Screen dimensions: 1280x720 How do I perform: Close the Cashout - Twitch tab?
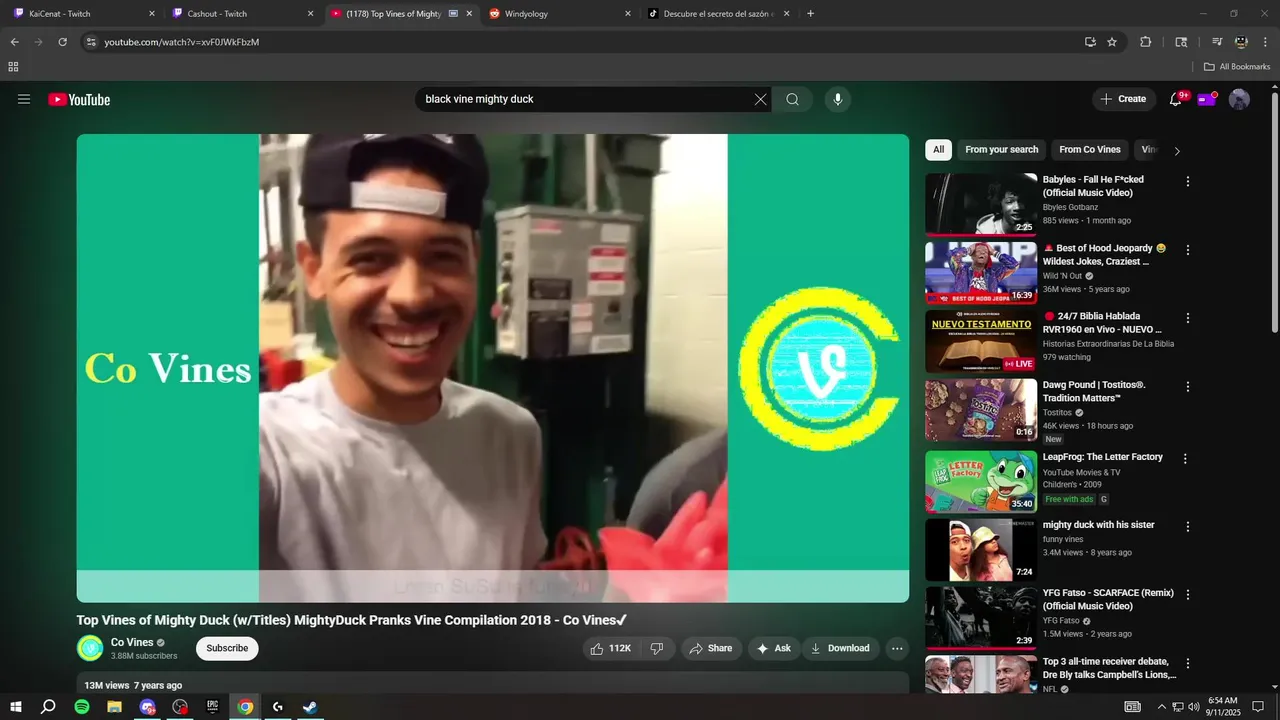tap(310, 14)
